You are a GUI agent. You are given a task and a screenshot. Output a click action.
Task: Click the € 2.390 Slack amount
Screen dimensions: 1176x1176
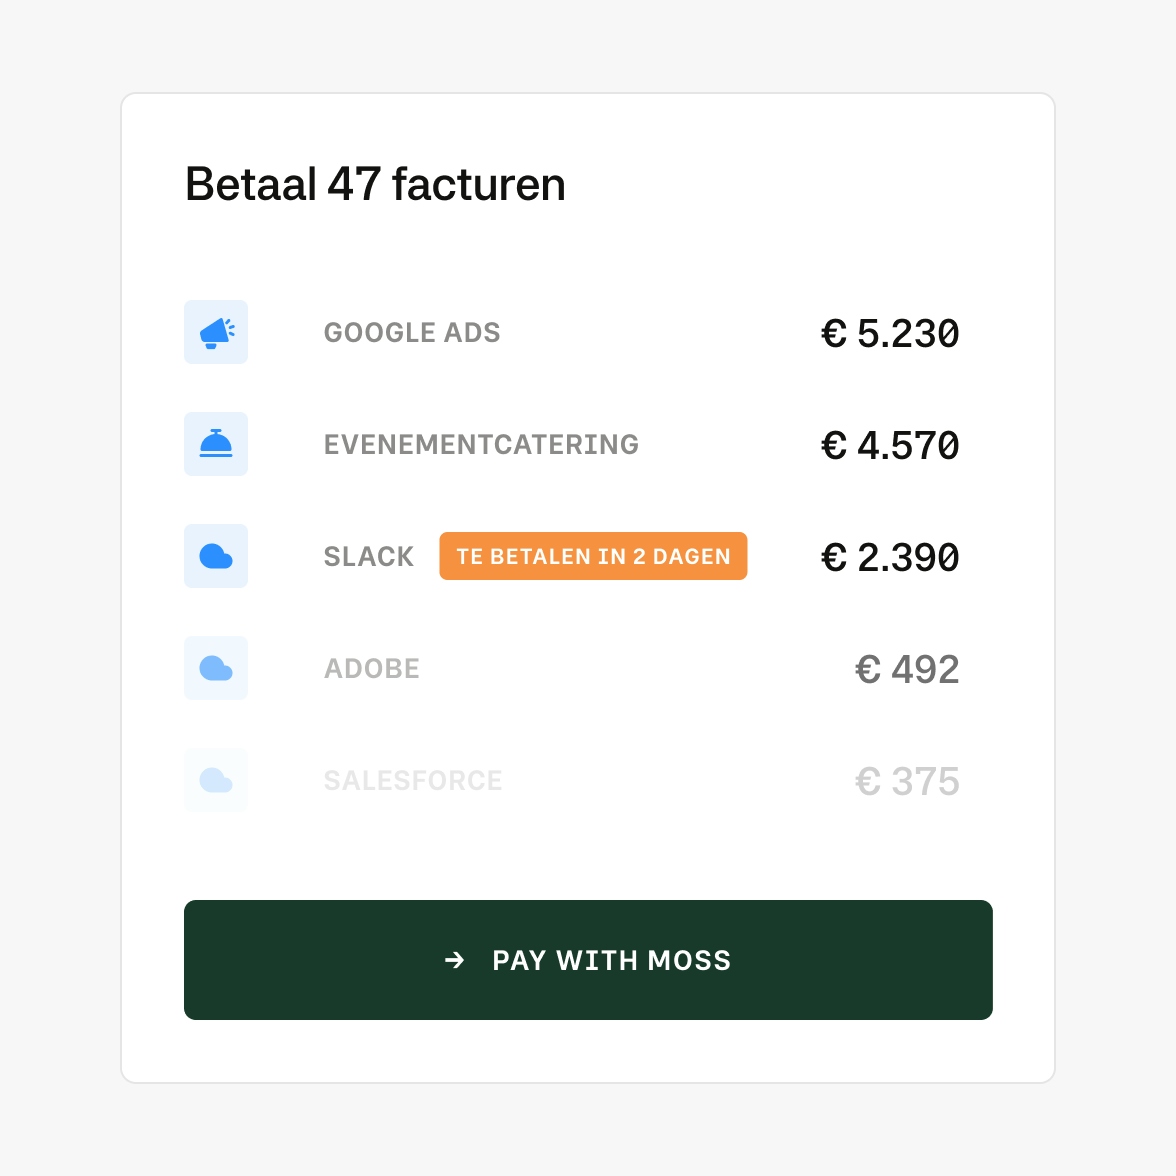pyautogui.click(x=890, y=558)
